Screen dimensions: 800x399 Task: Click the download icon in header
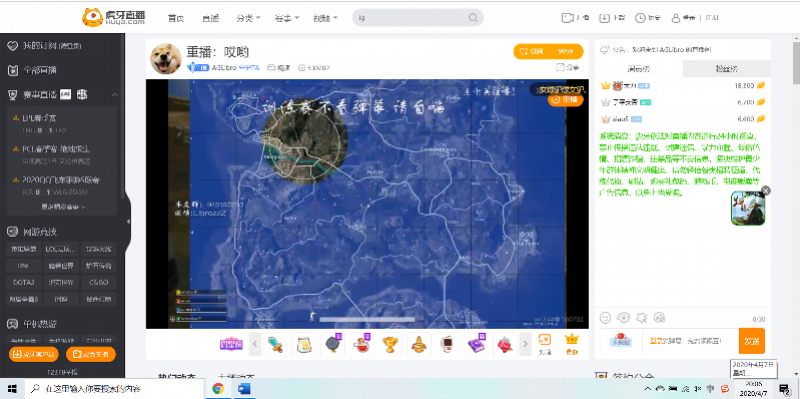coord(605,18)
